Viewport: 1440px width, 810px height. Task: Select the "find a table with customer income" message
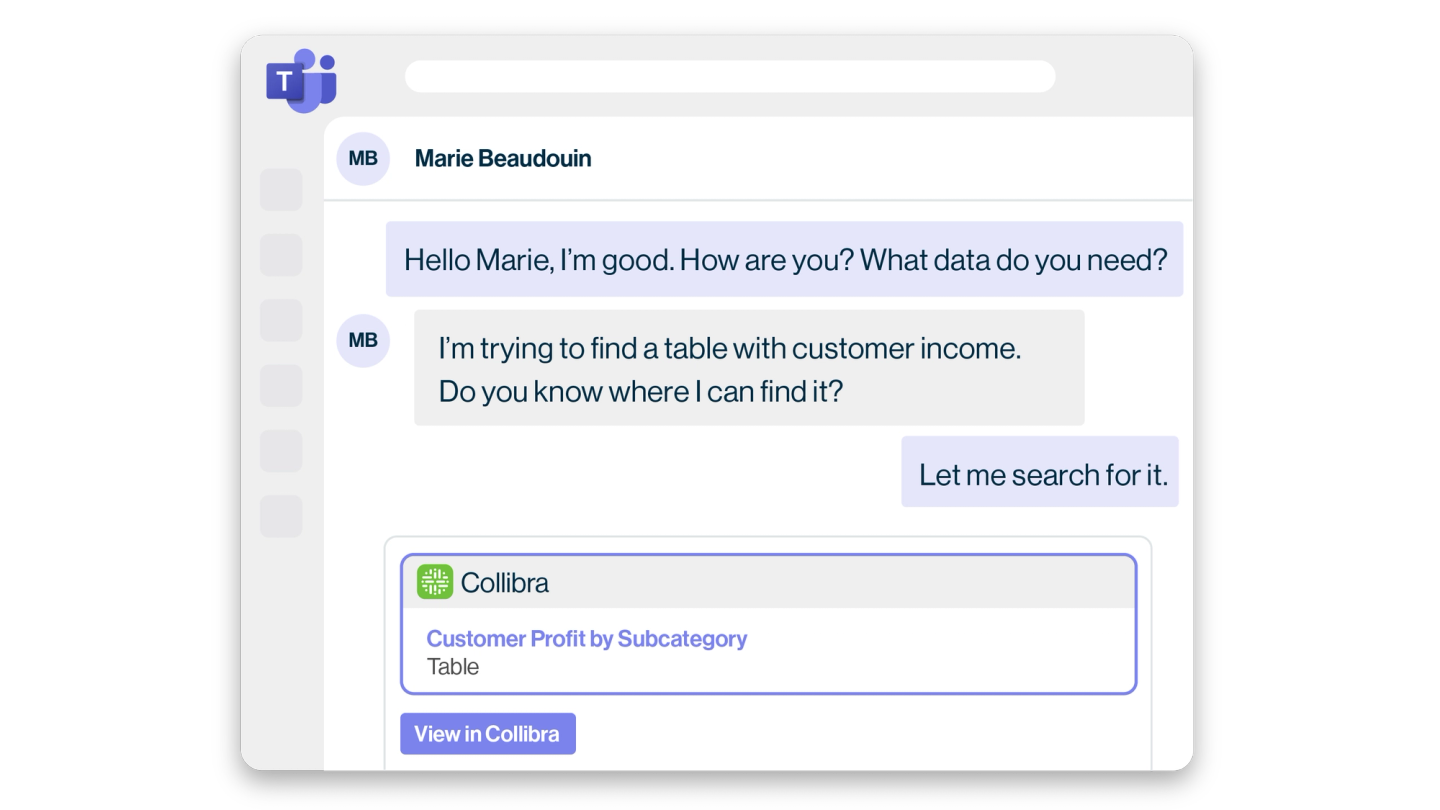click(749, 368)
